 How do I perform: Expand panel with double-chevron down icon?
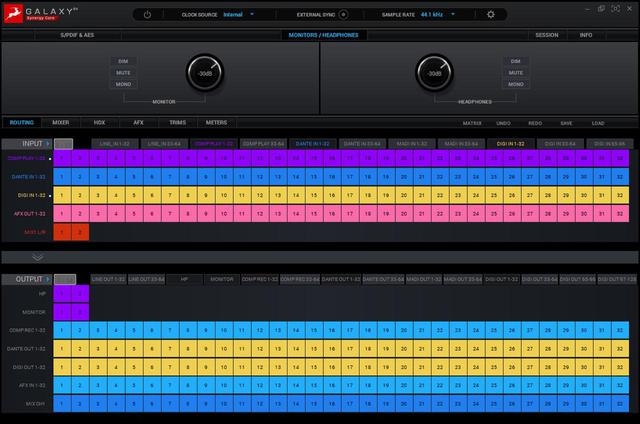(37, 257)
